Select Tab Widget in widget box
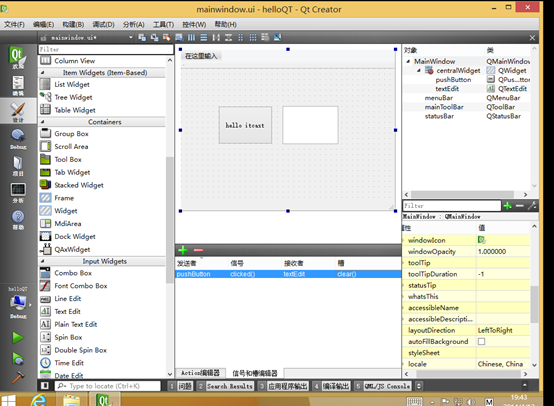The width and height of the screenshot is (554, 406). (x=72, y=172)
